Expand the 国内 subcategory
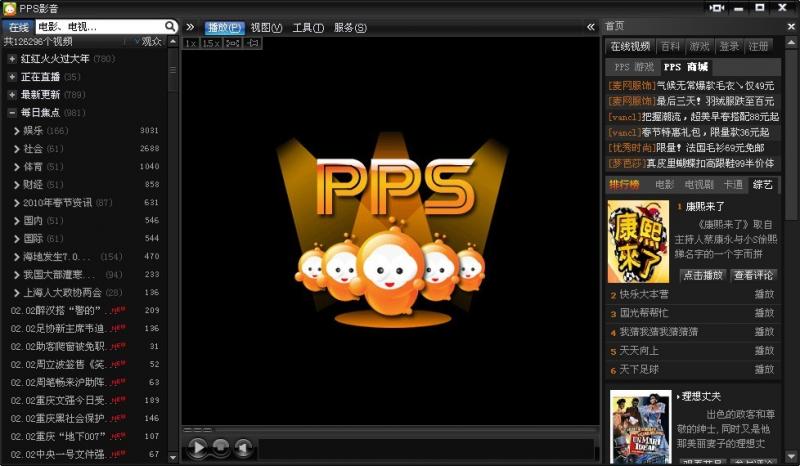The image size is (800, 466). (17, 220)
